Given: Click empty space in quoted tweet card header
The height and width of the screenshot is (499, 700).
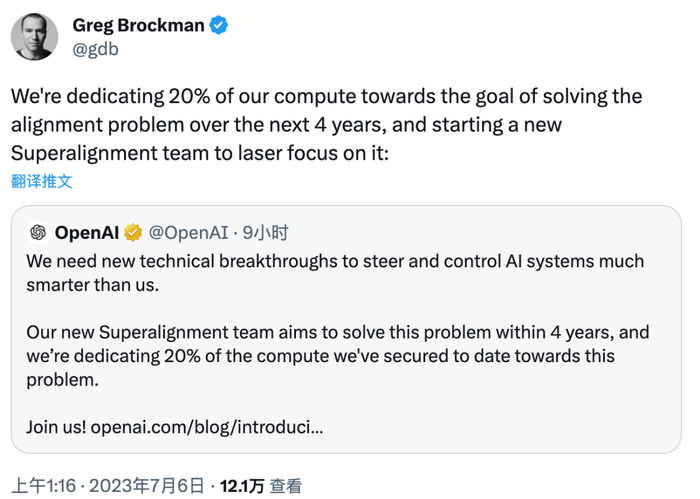Looking at the screenshot, I should point(480,233).
